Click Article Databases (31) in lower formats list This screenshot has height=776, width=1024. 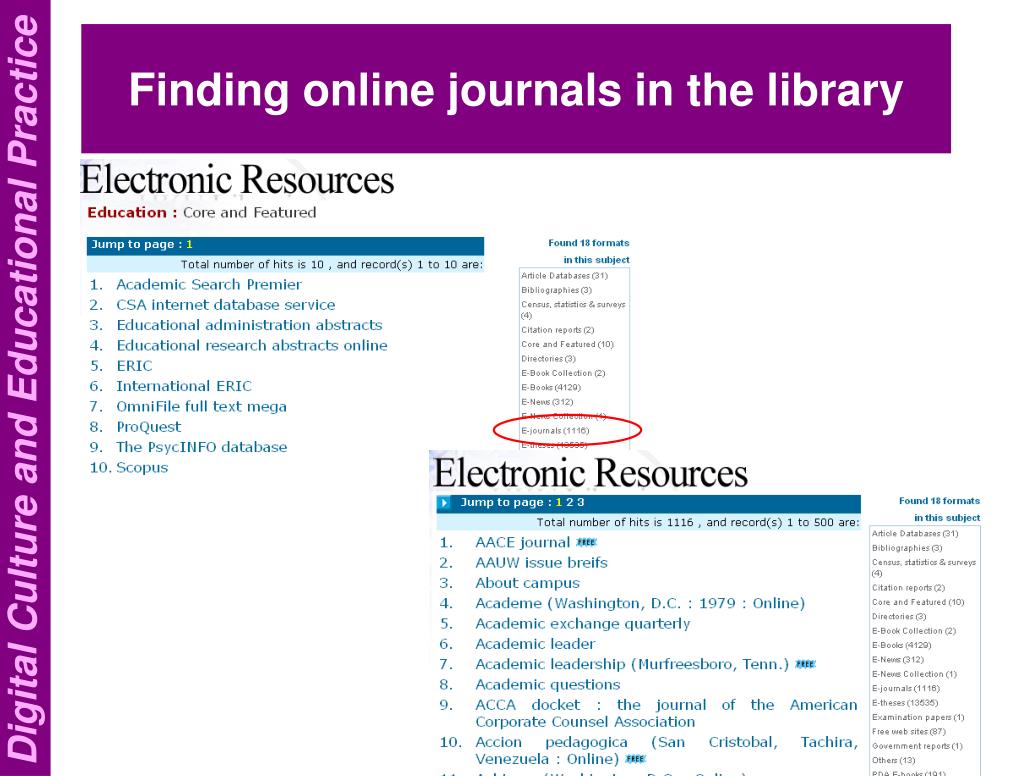pyautogui.click(x=915, y=534)
